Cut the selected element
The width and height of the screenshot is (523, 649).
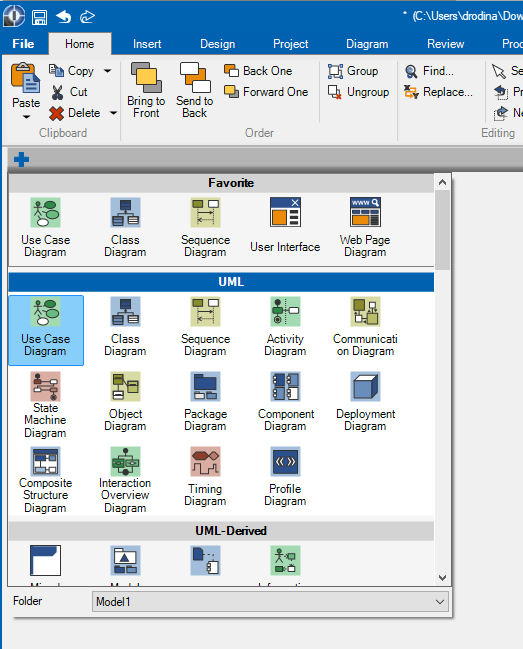(70, 92)
